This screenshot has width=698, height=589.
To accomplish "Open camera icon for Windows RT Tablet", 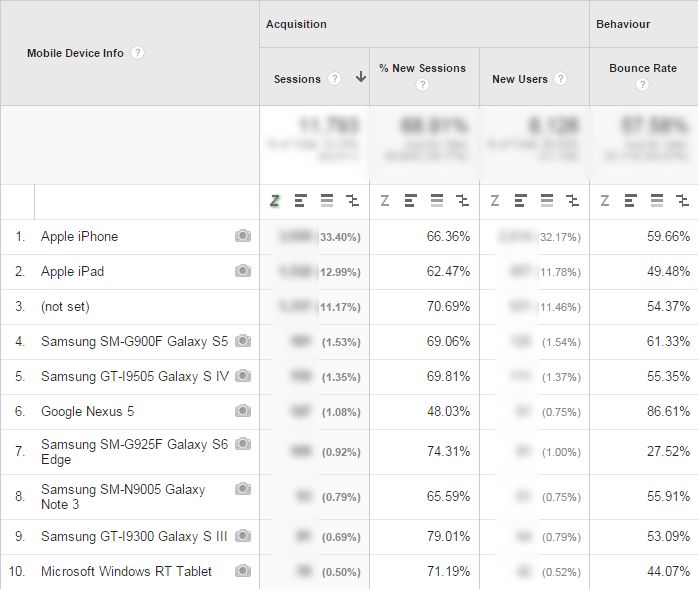I will (243, 571).
